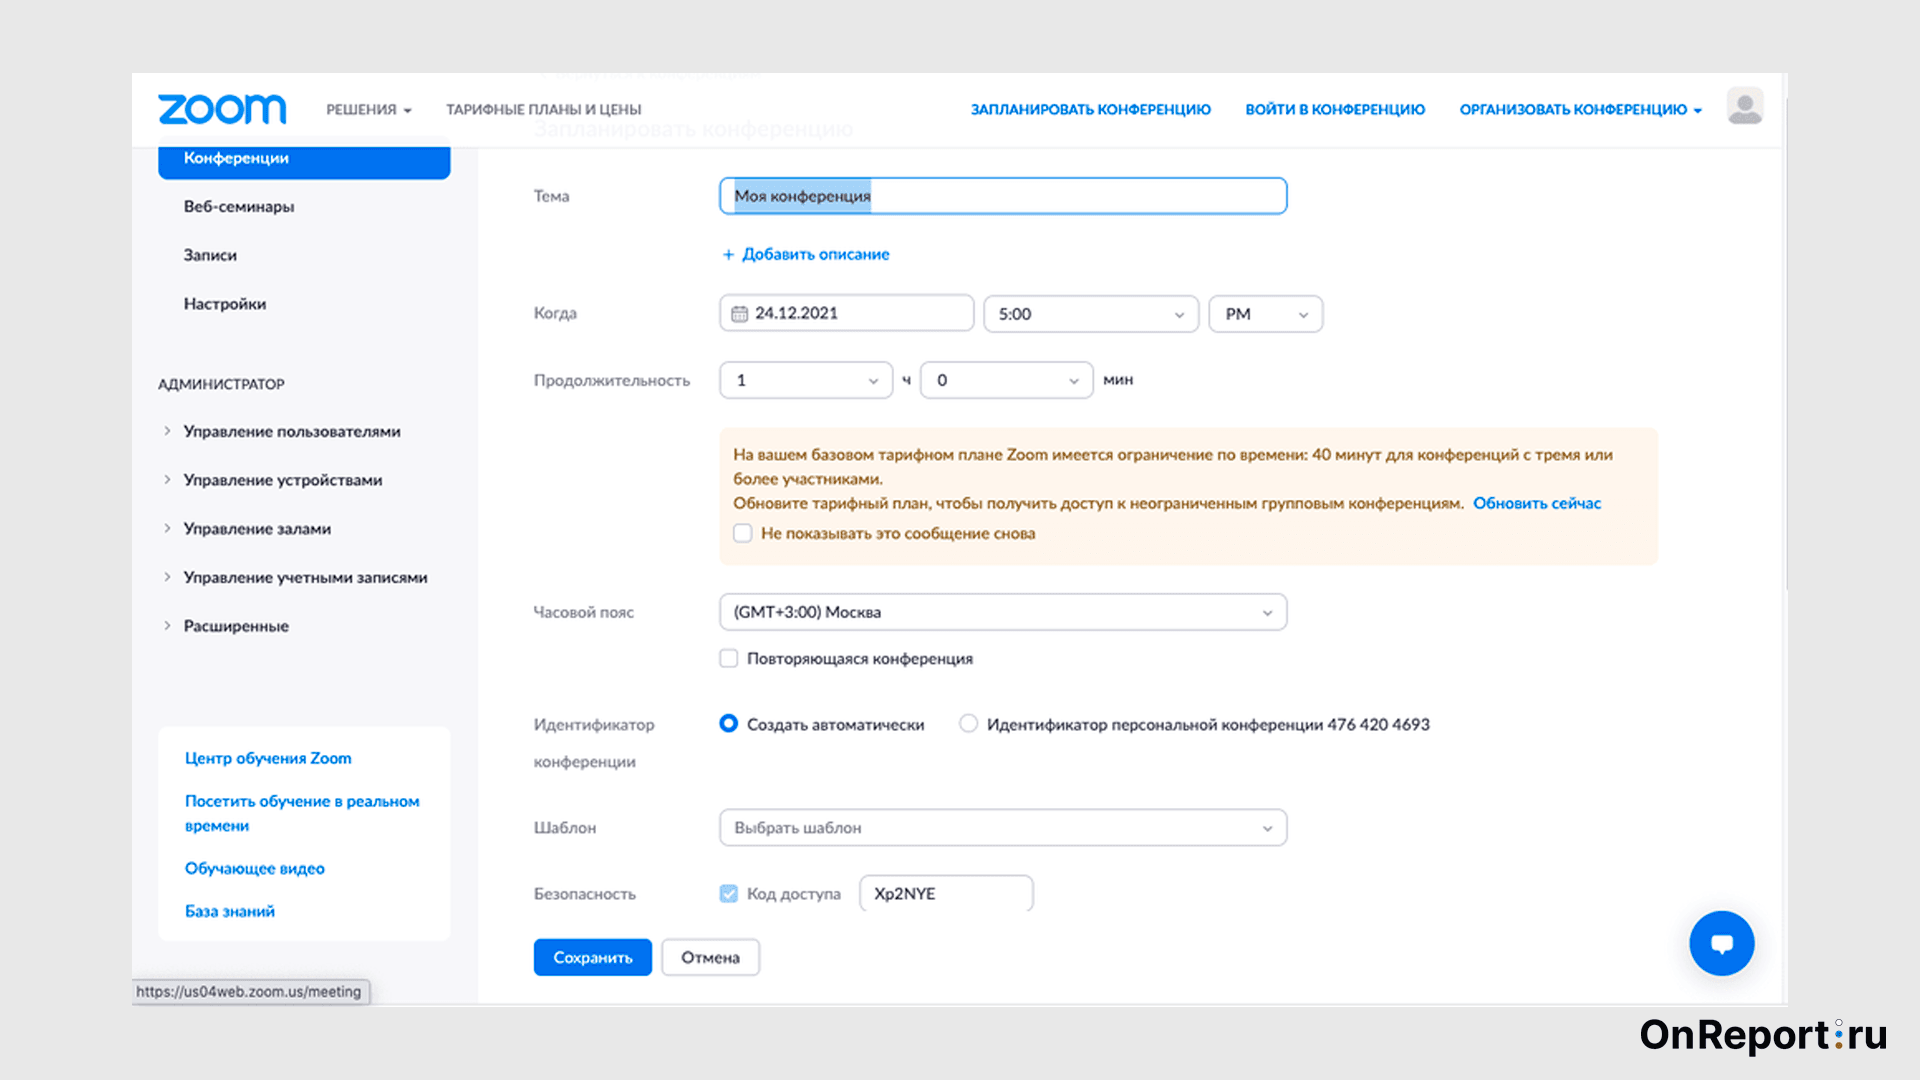
Task: Toggle the Код доступа checkbox
Action: 729,894
